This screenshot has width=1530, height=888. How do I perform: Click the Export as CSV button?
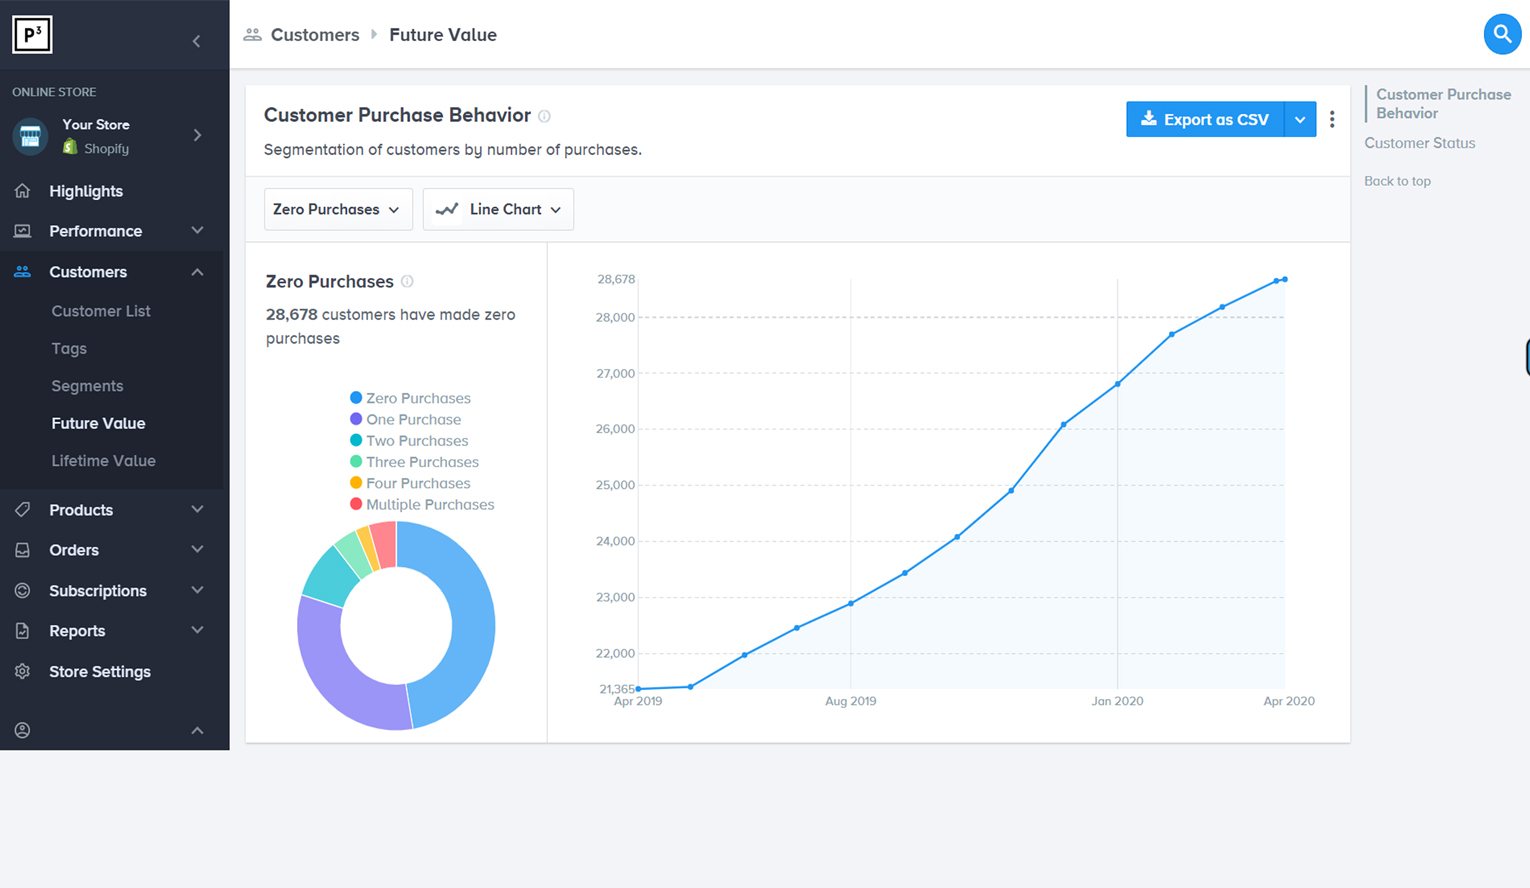pyautogui.click(x=1205, y=120)
